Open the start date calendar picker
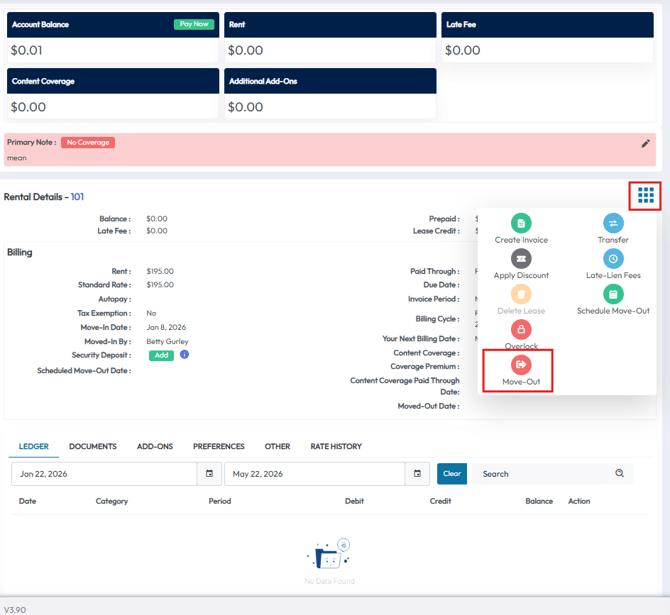 pyautogui.click(x=209, y=474)
